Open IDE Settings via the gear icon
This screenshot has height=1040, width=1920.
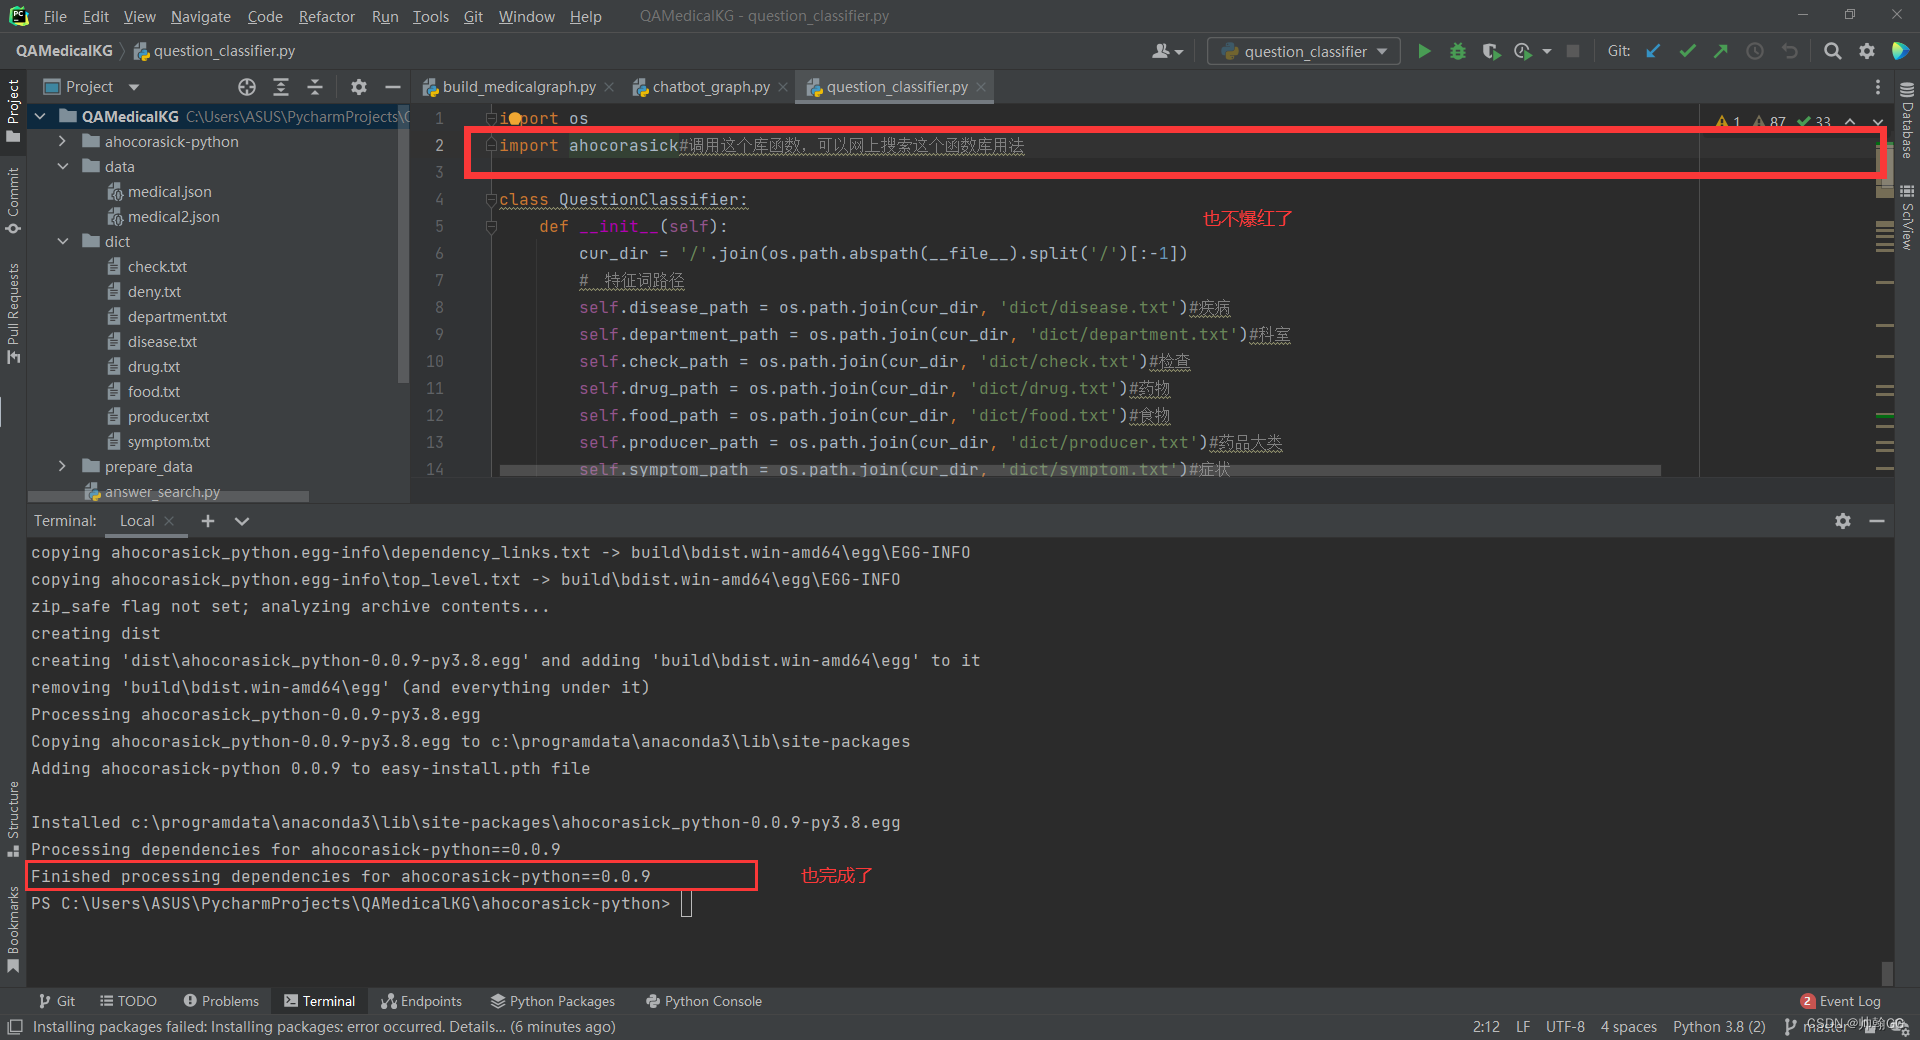pyautogui.click(x=1867, y=50)
